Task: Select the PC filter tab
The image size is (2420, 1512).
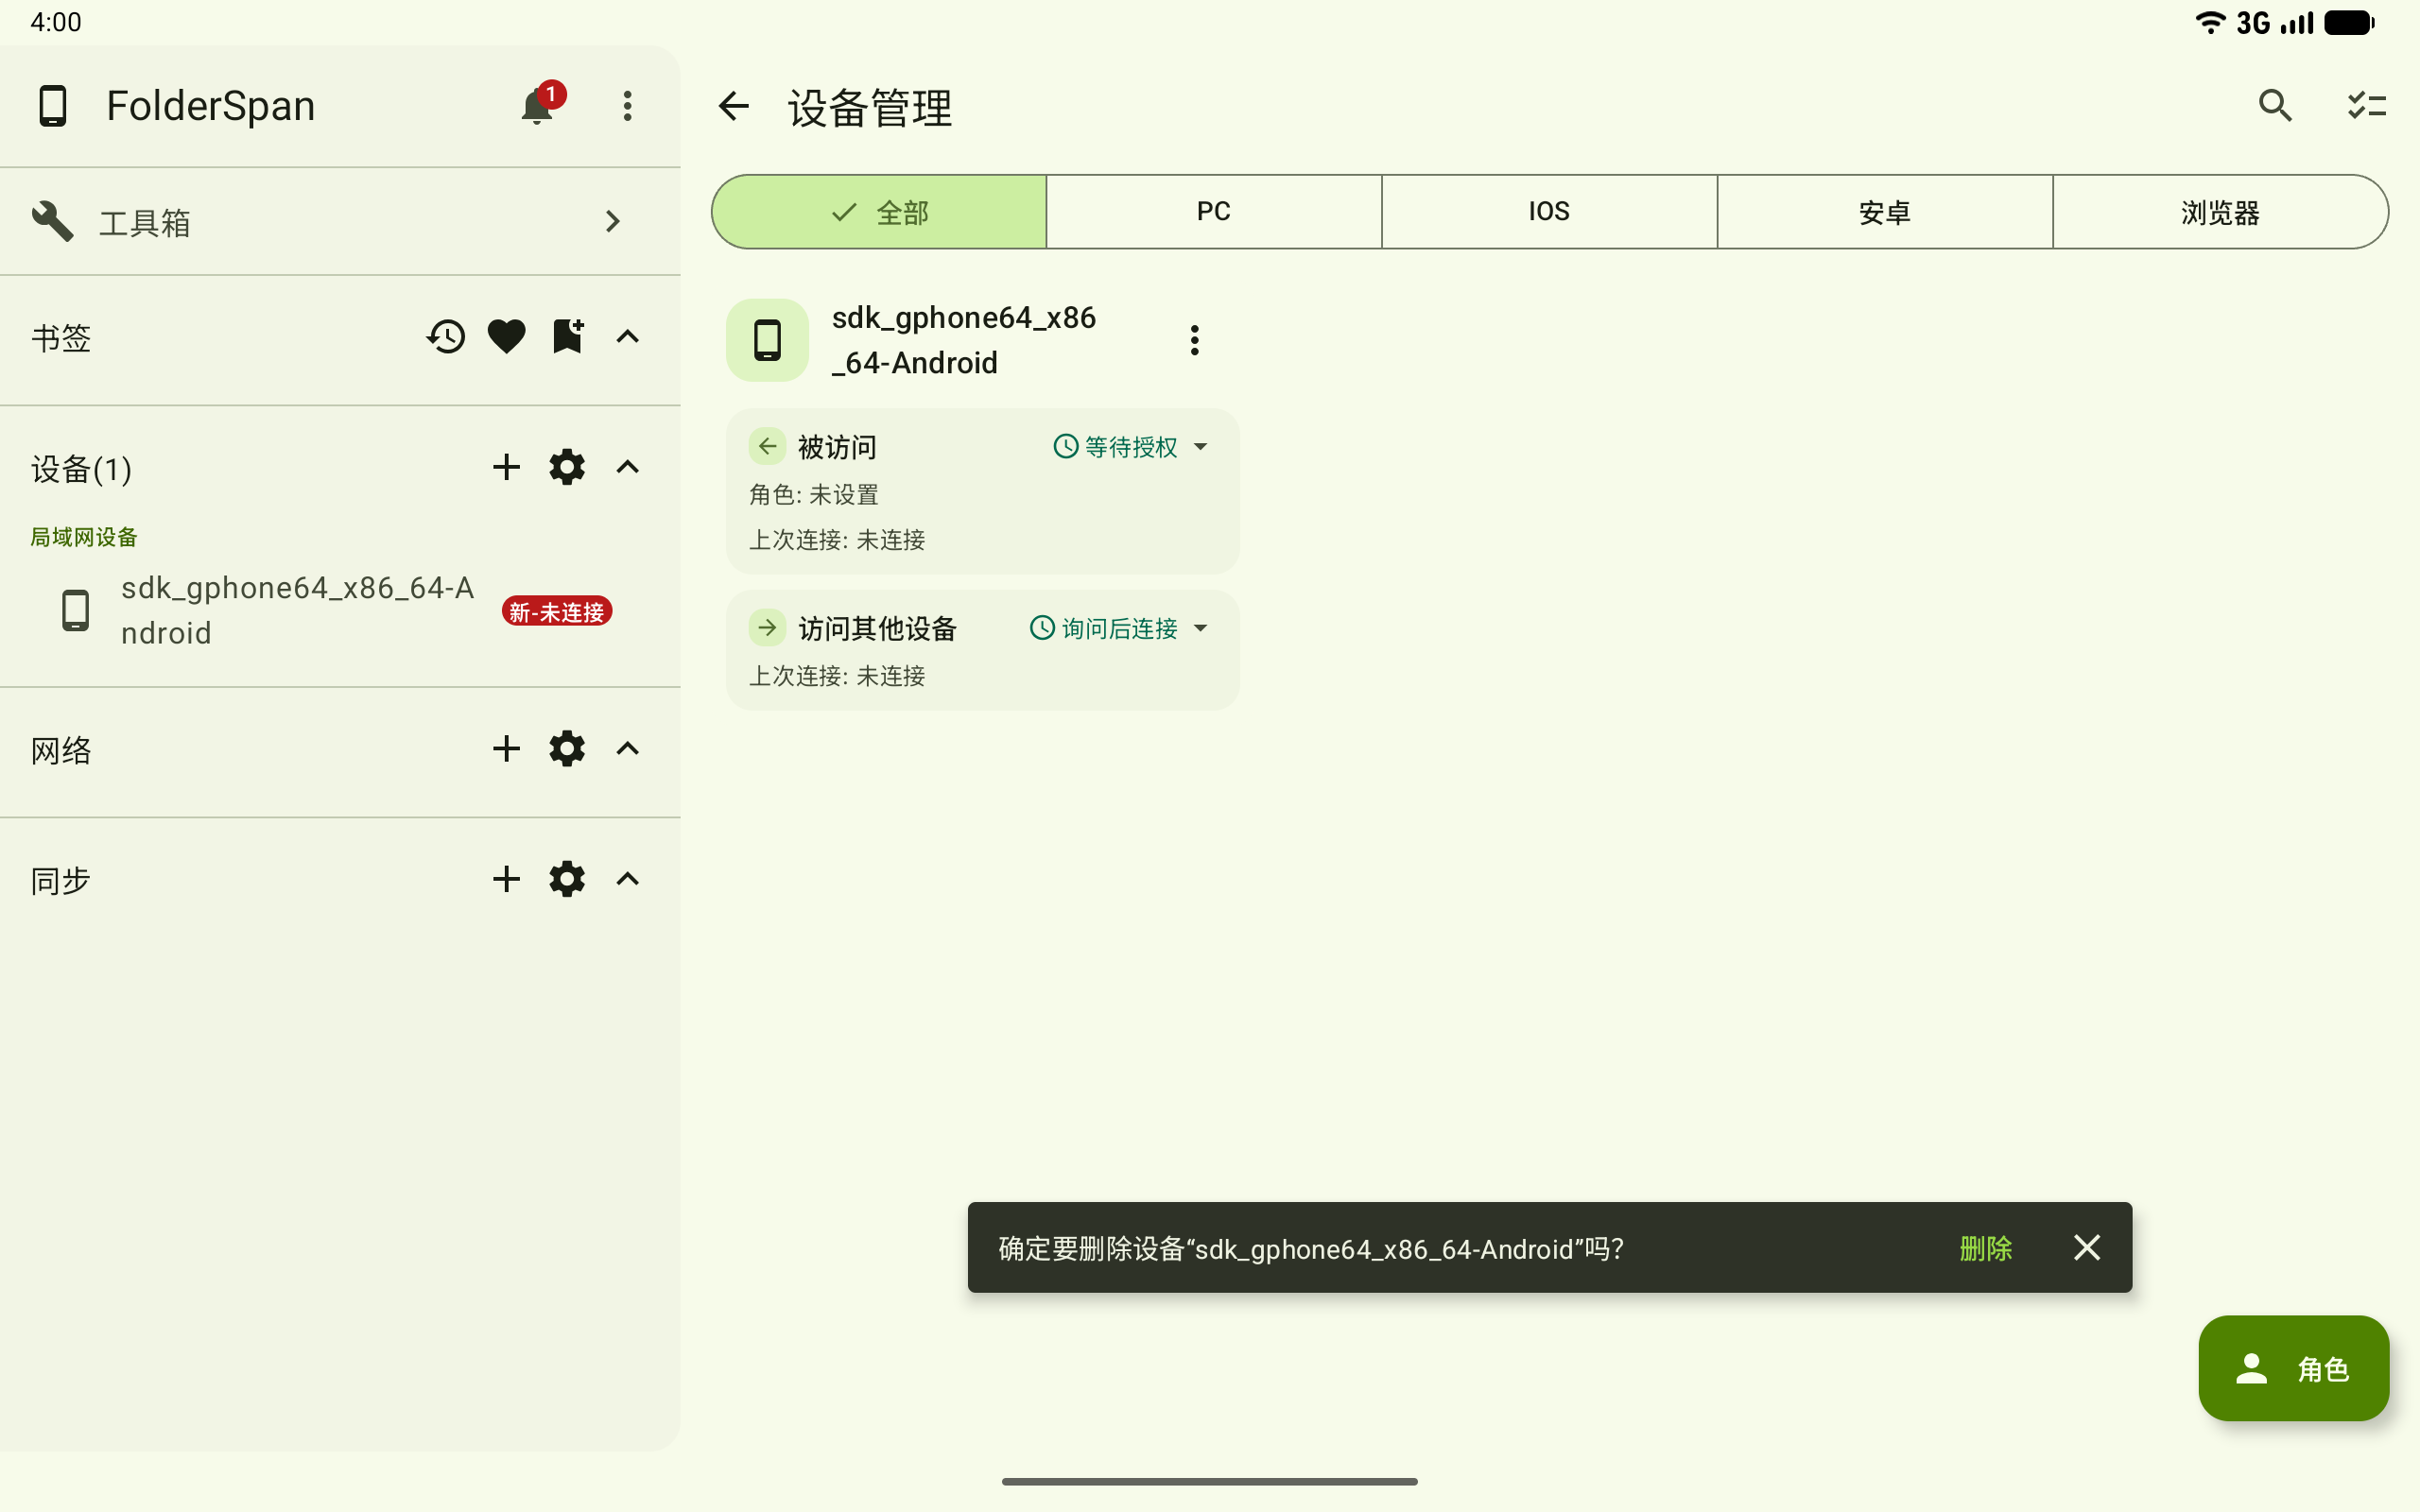Action: [1214, 212]
